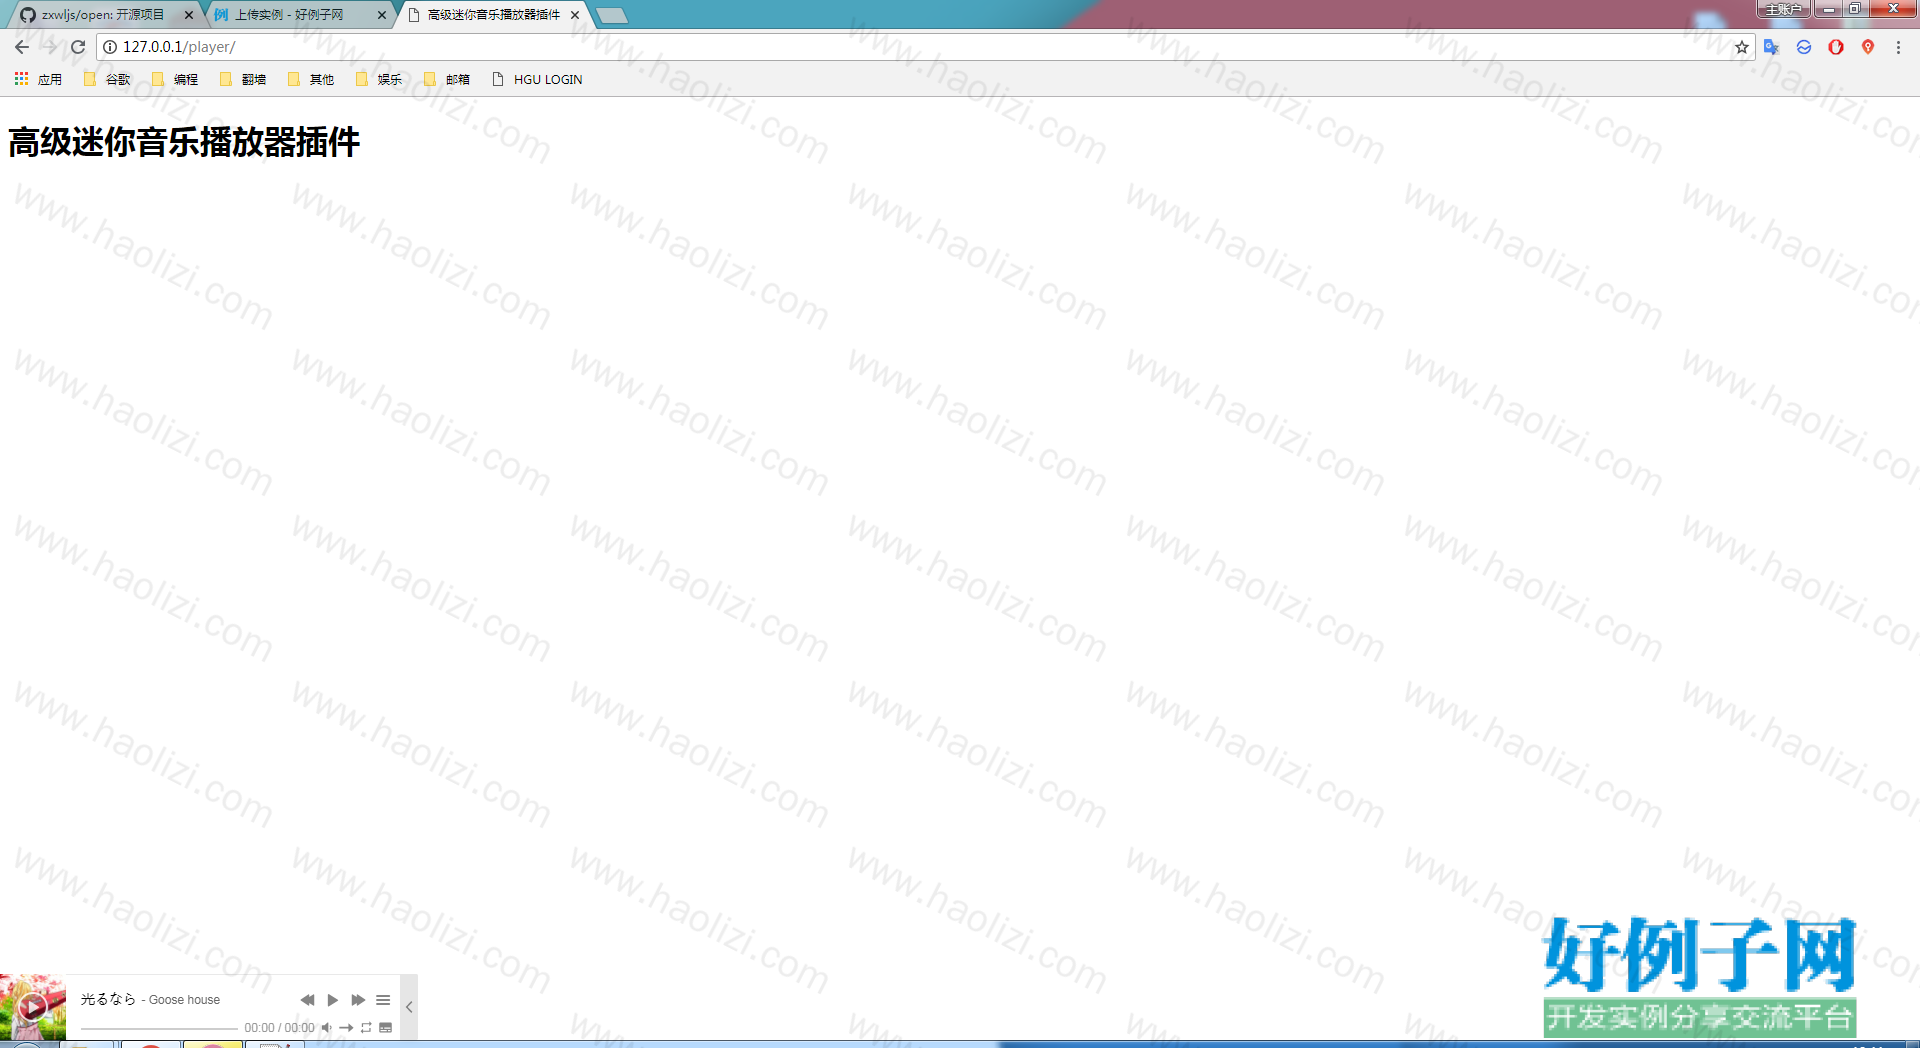Close the 上传实例 tab

click(x=382, y=15)
